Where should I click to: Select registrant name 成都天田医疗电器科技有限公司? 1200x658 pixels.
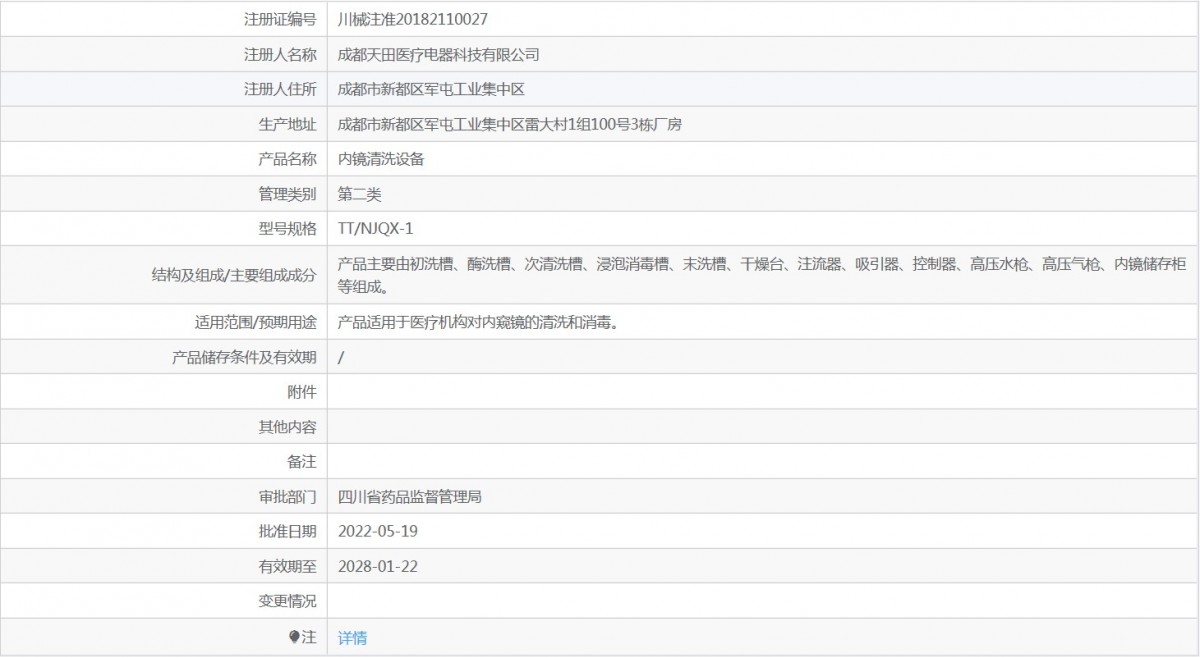(439, 54)
